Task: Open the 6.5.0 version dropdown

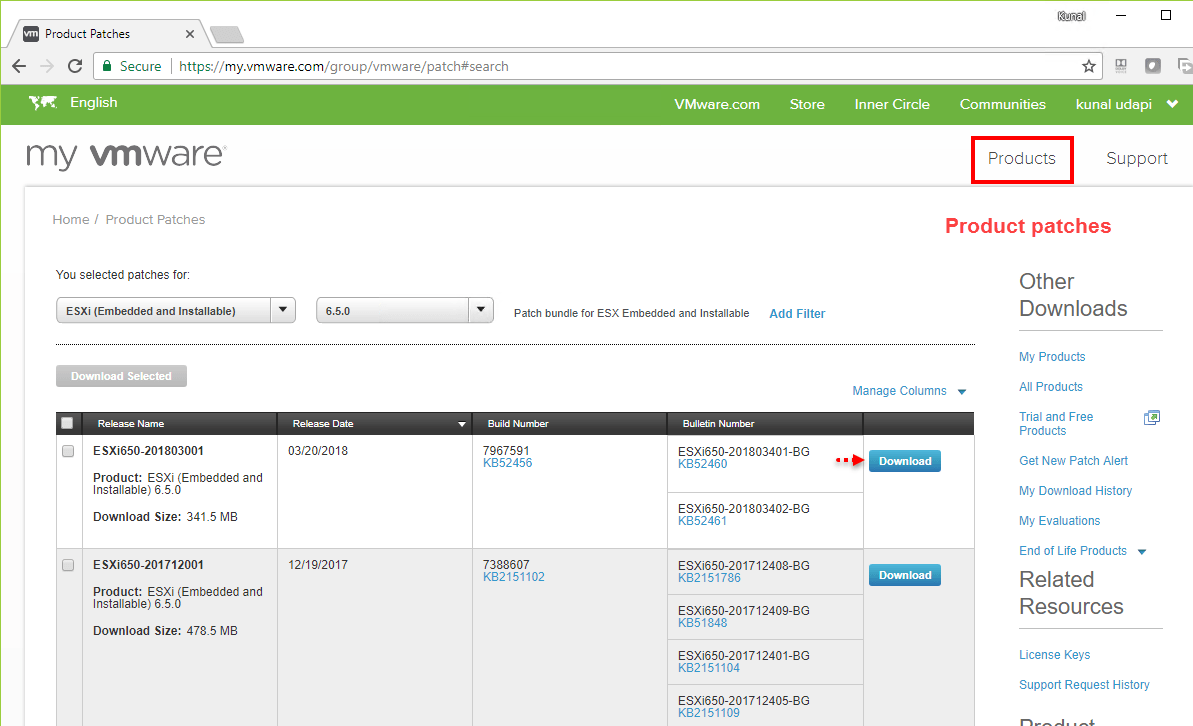Action: pos(481,310)
